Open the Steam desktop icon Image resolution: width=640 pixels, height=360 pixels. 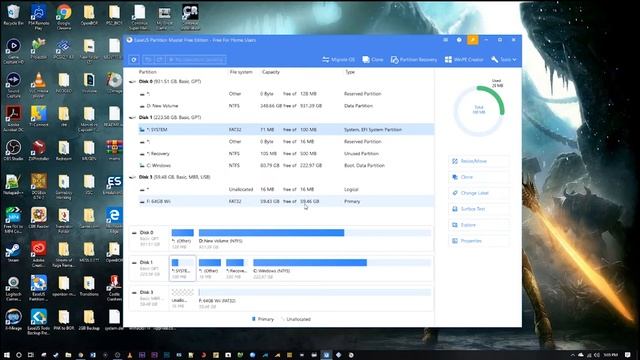point(13,252)
